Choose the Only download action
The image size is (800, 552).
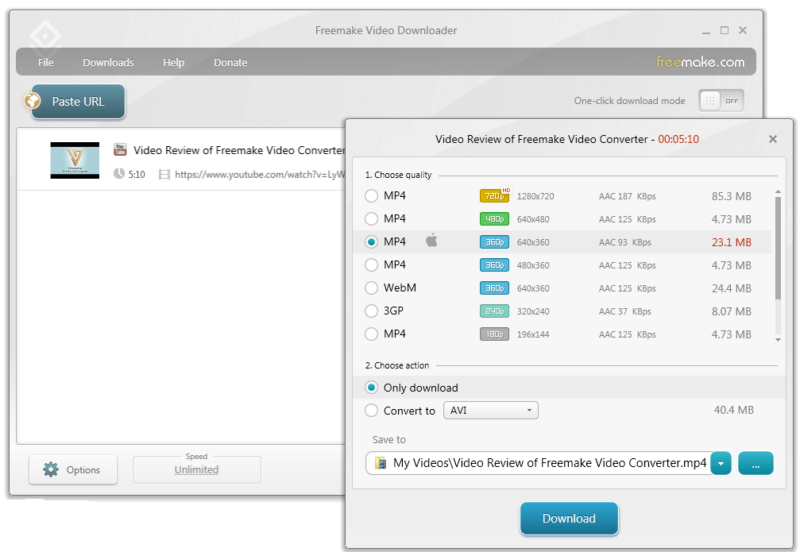click(x=371, y=388)
